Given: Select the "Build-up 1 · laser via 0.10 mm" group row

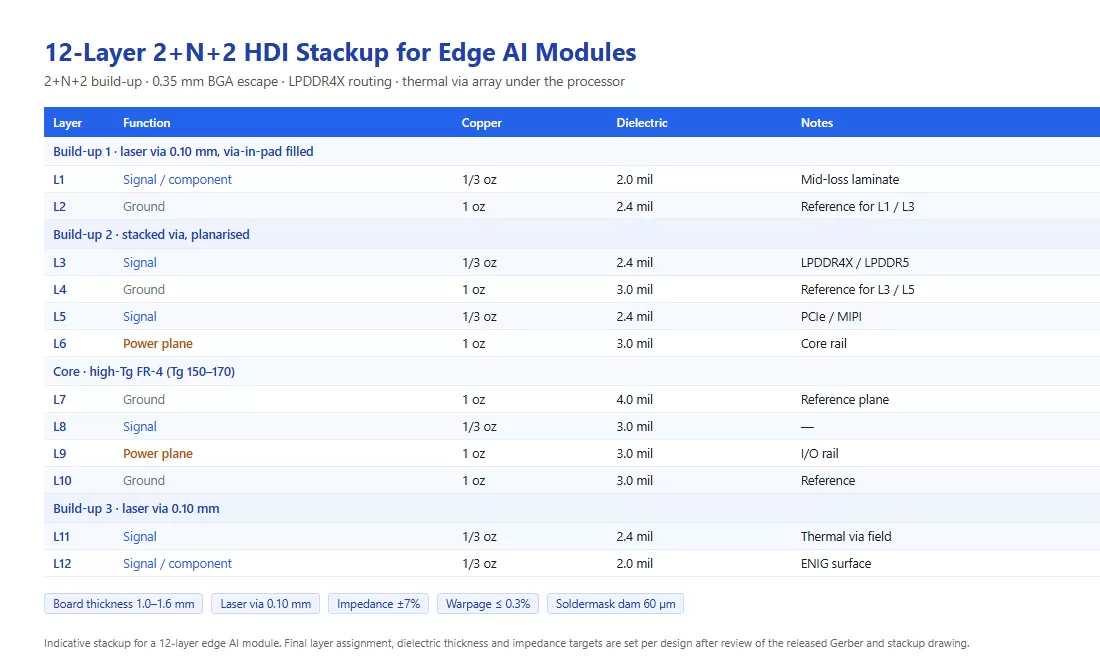Looking at the screenshot, I should [572, 151].
